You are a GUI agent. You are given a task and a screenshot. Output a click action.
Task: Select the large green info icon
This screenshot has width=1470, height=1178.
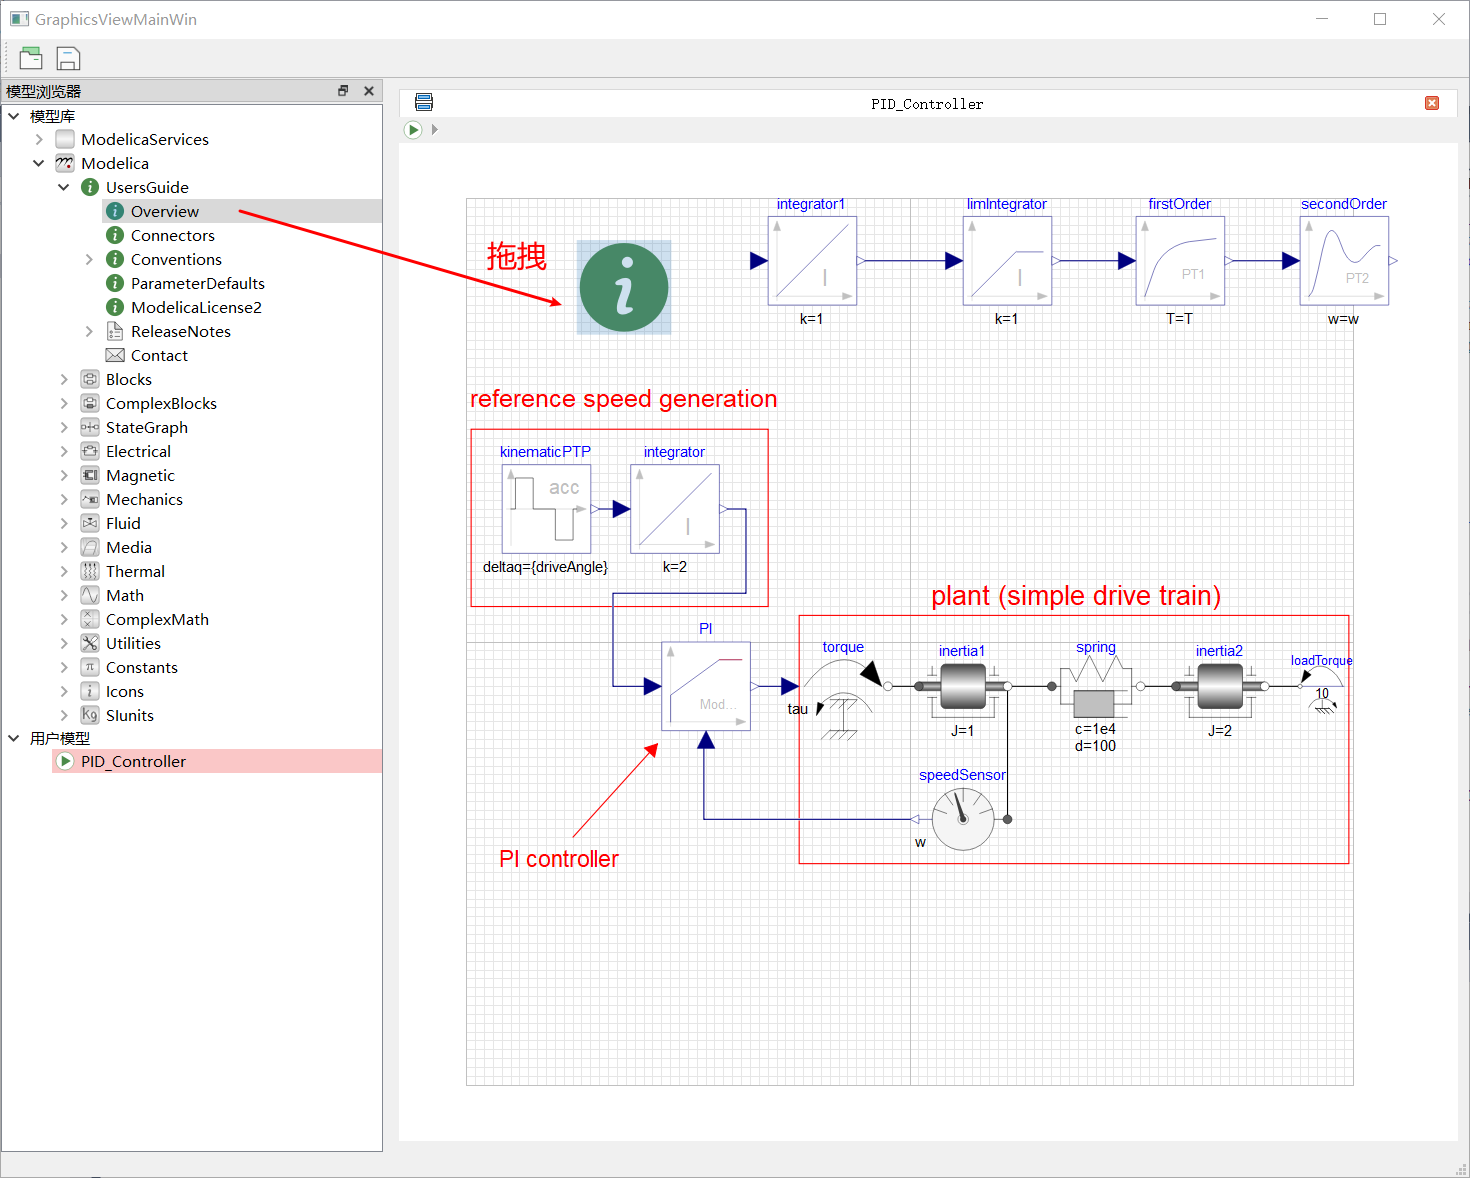coord(624,287)
